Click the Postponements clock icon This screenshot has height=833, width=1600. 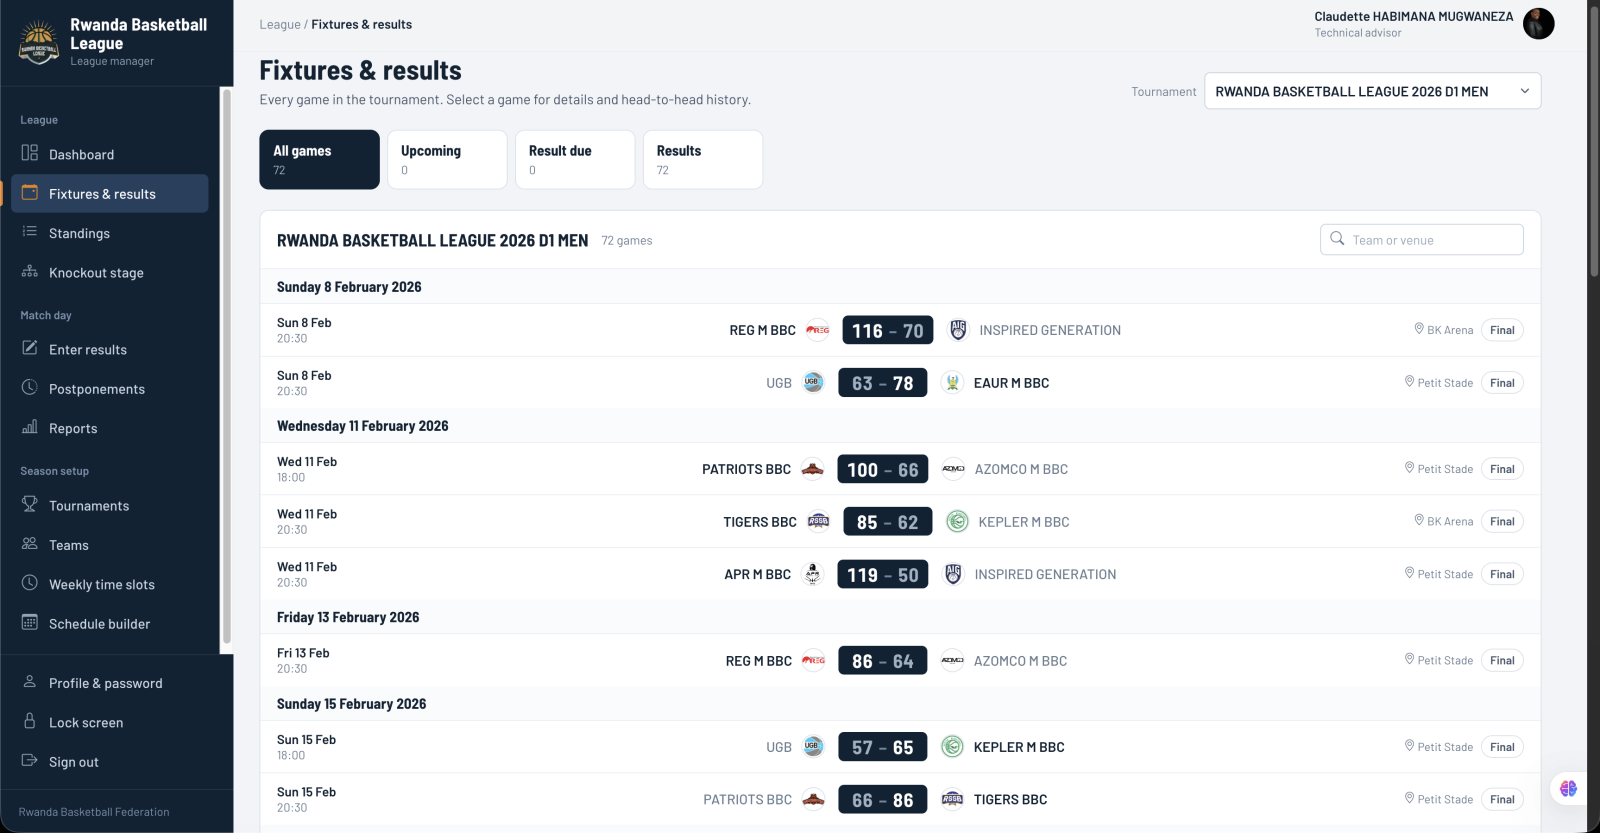pos(30,388)
